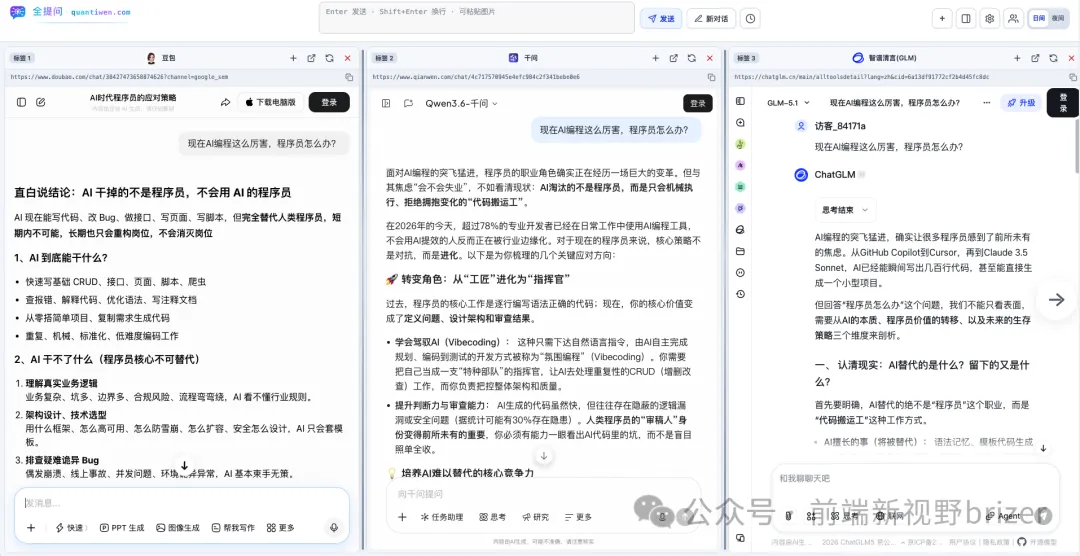The image size is (1080, 556).
Task: Click 登录 in the 豆包 pane
Action: pyautogui.click(x=329, y=102)
